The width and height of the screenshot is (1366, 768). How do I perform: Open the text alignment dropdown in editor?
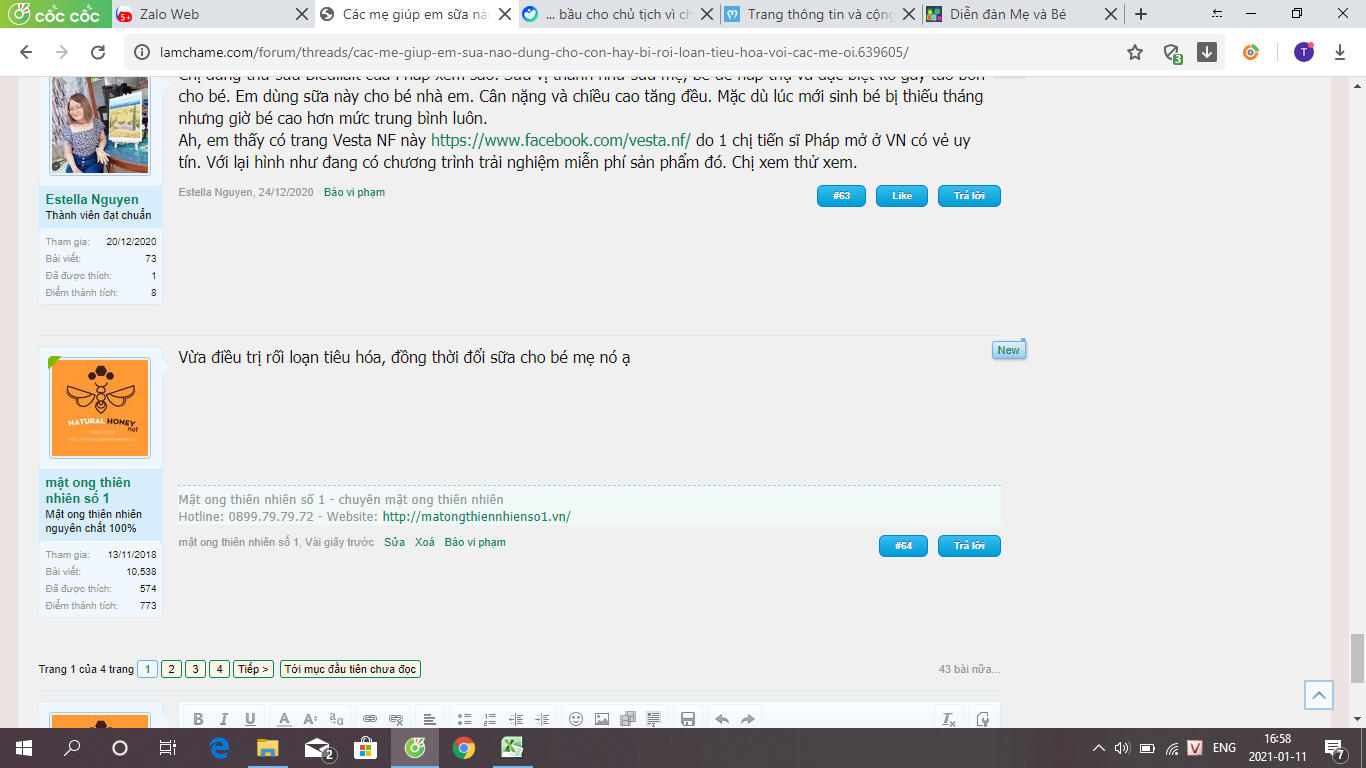click(x=429, y=719)
